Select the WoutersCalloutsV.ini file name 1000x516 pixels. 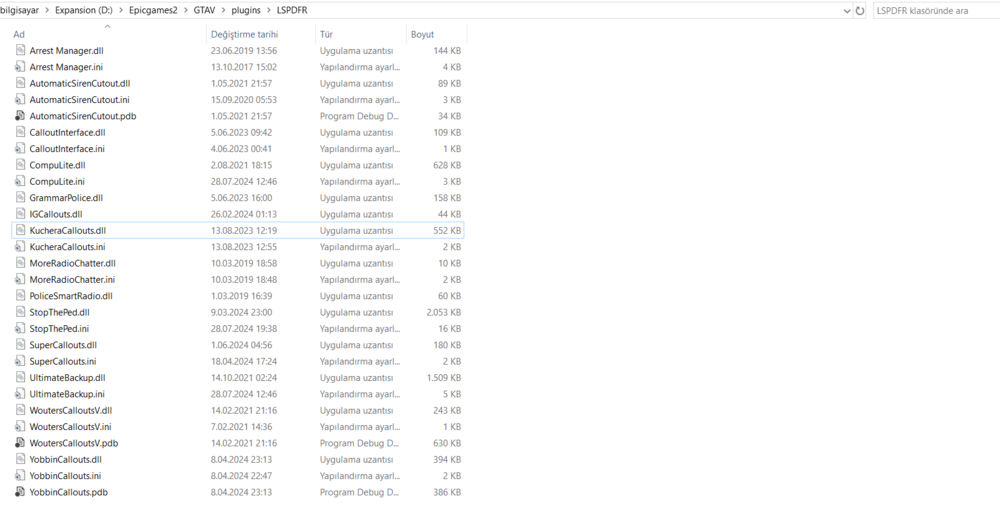(70, 427)
